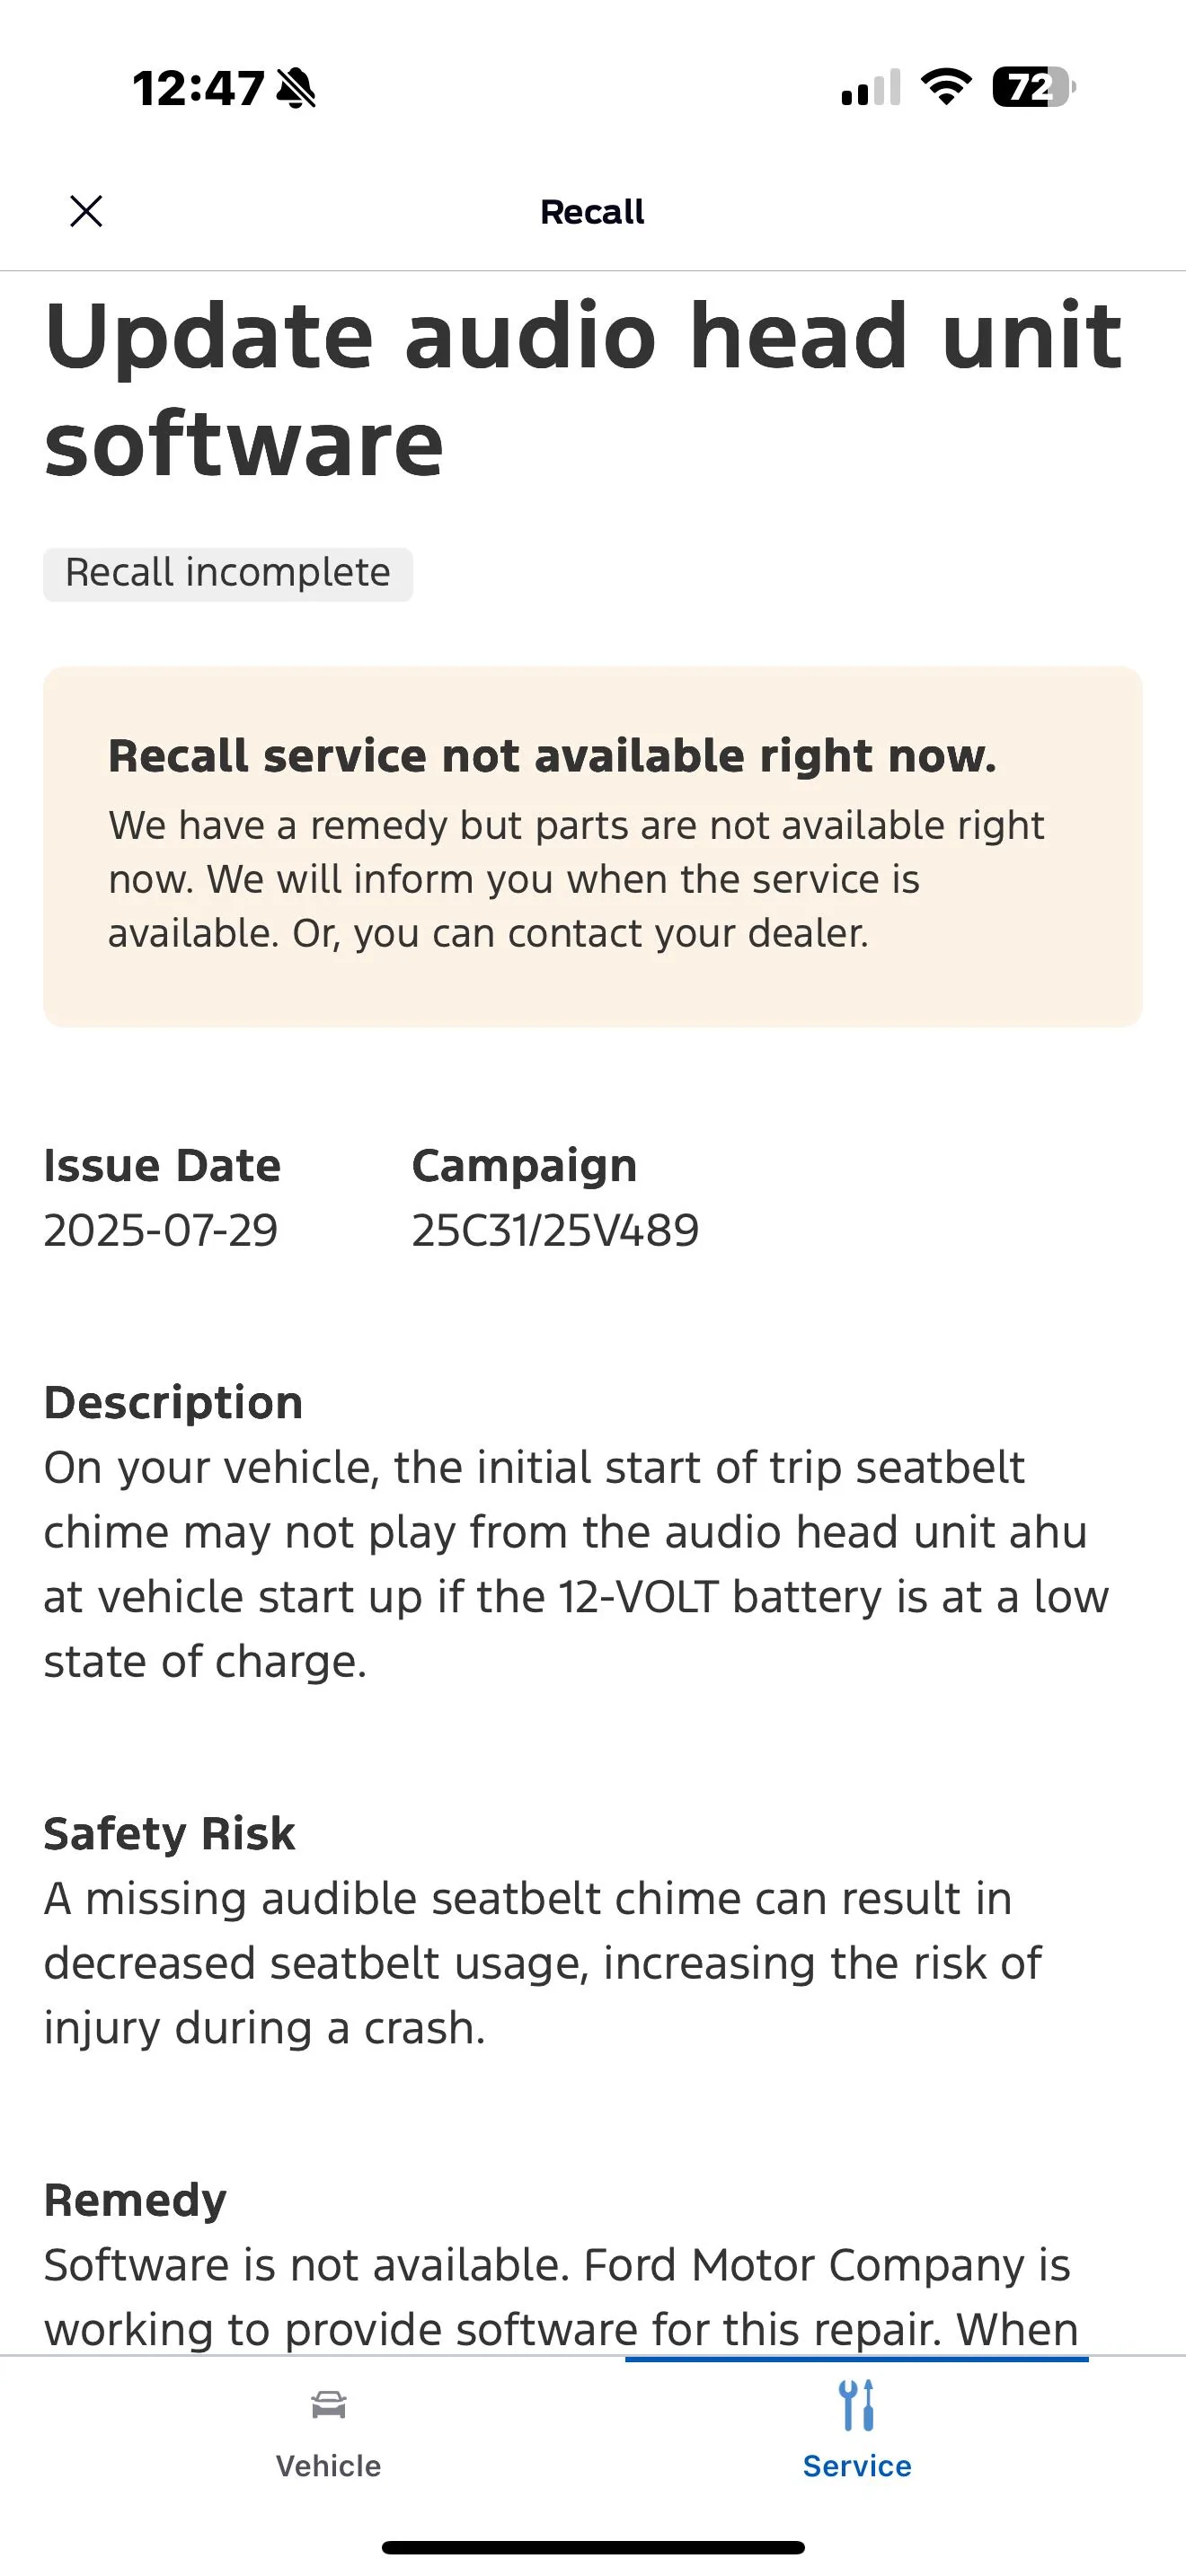
Task: Close the Recall screen with the X
Action: click(85, 211)
